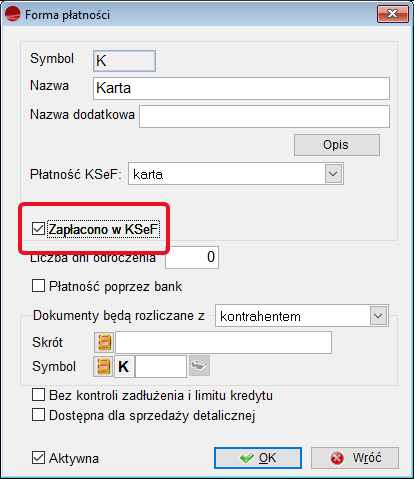Click the bold K prefix box
This screenshot has height=479, width=414.
124,366
